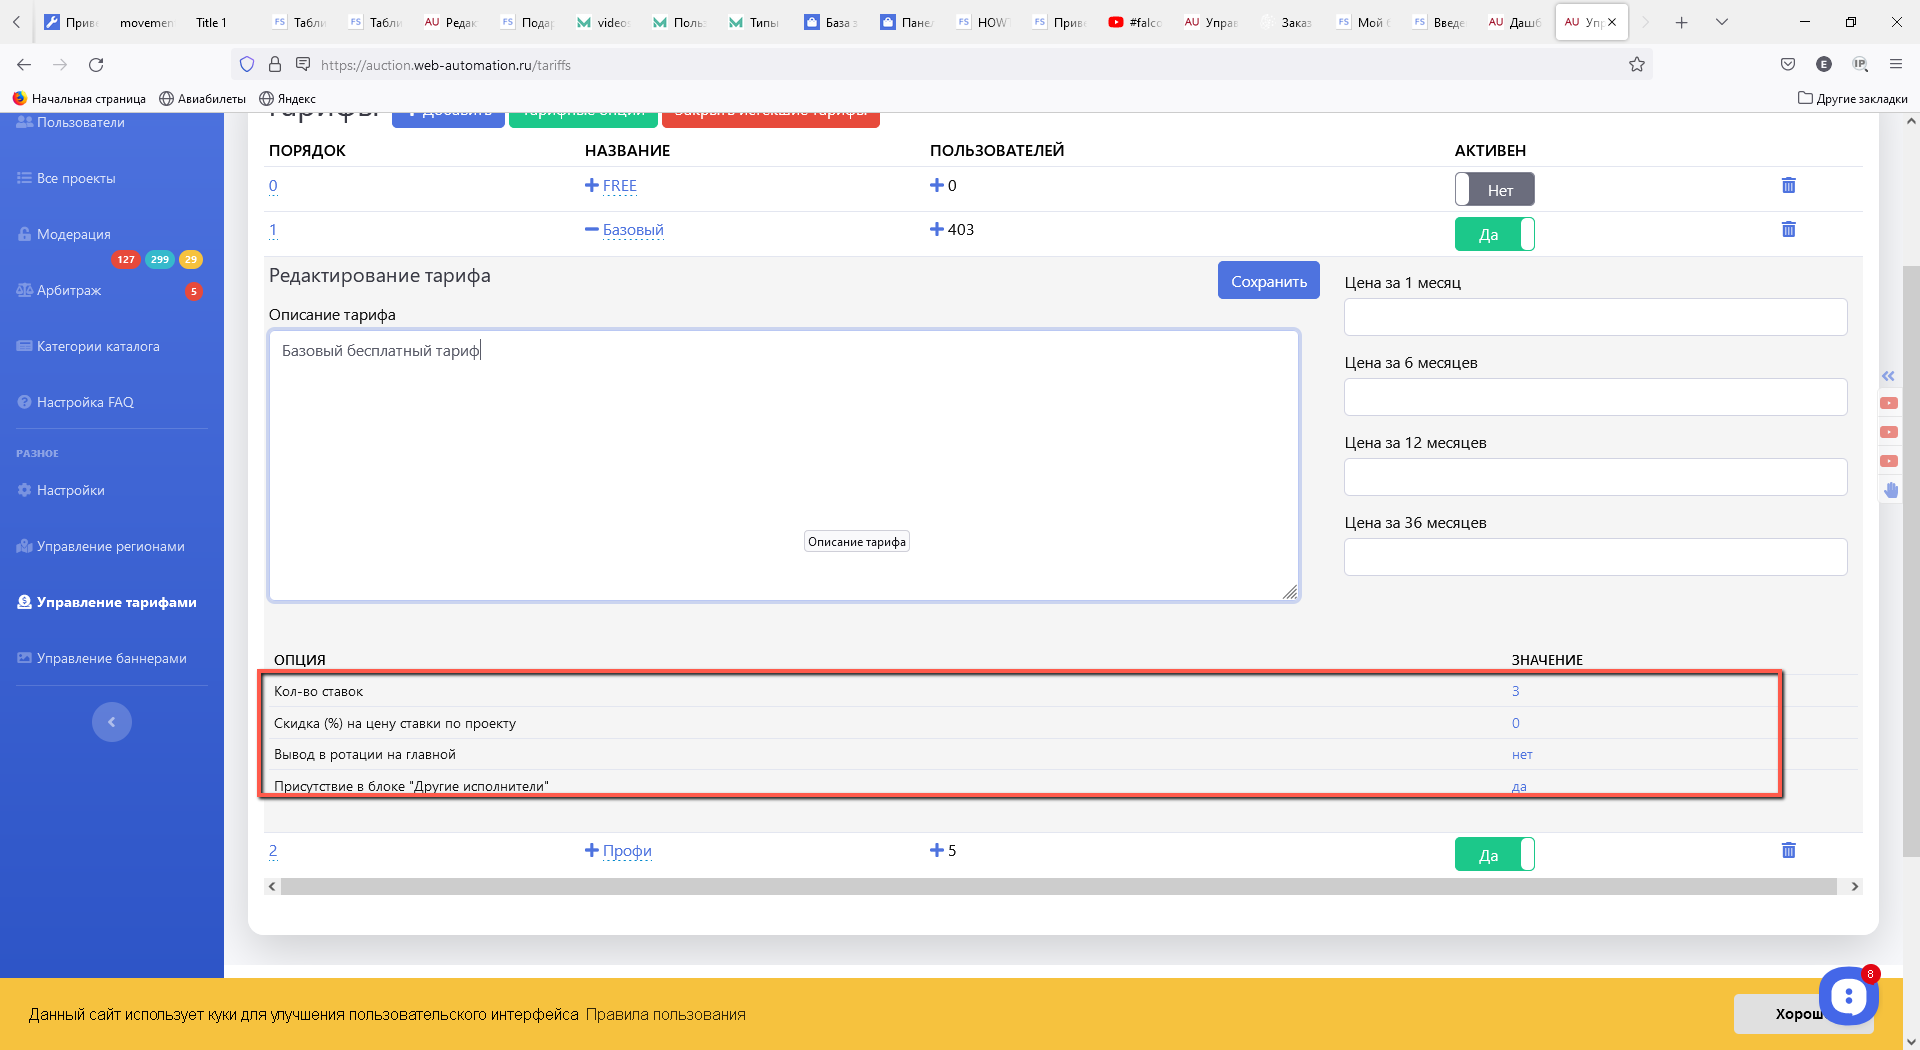Collapse sidebar with round arrow button
Viewport: 1920px width, 1050px height.
click(x=112, y=722)
